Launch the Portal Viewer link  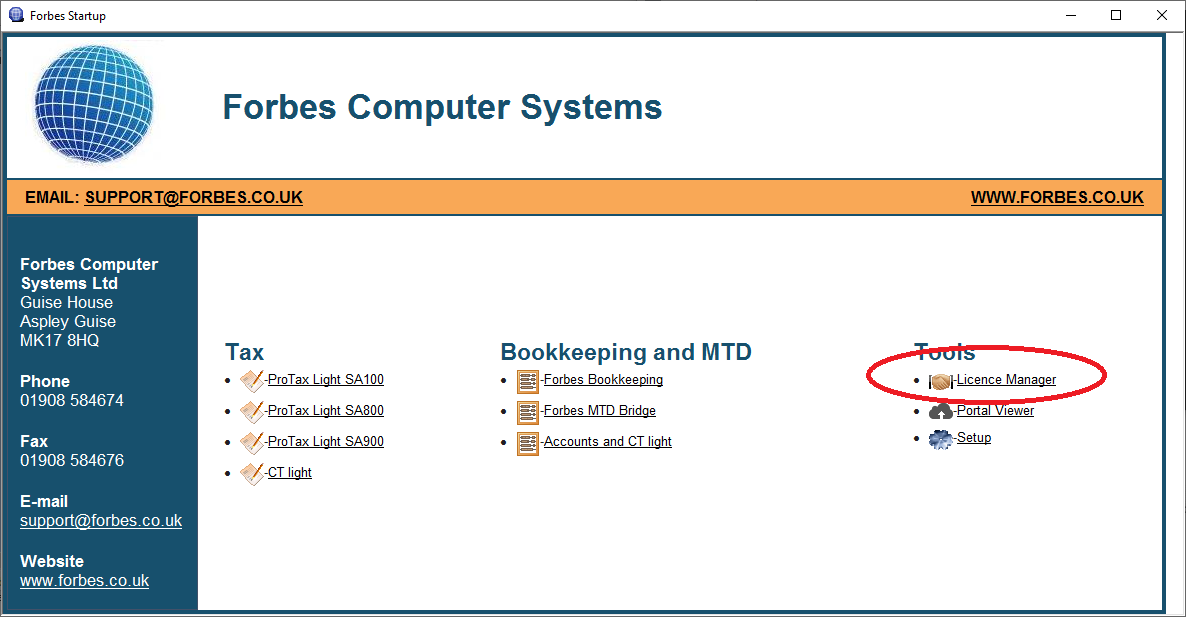(995, 411)
